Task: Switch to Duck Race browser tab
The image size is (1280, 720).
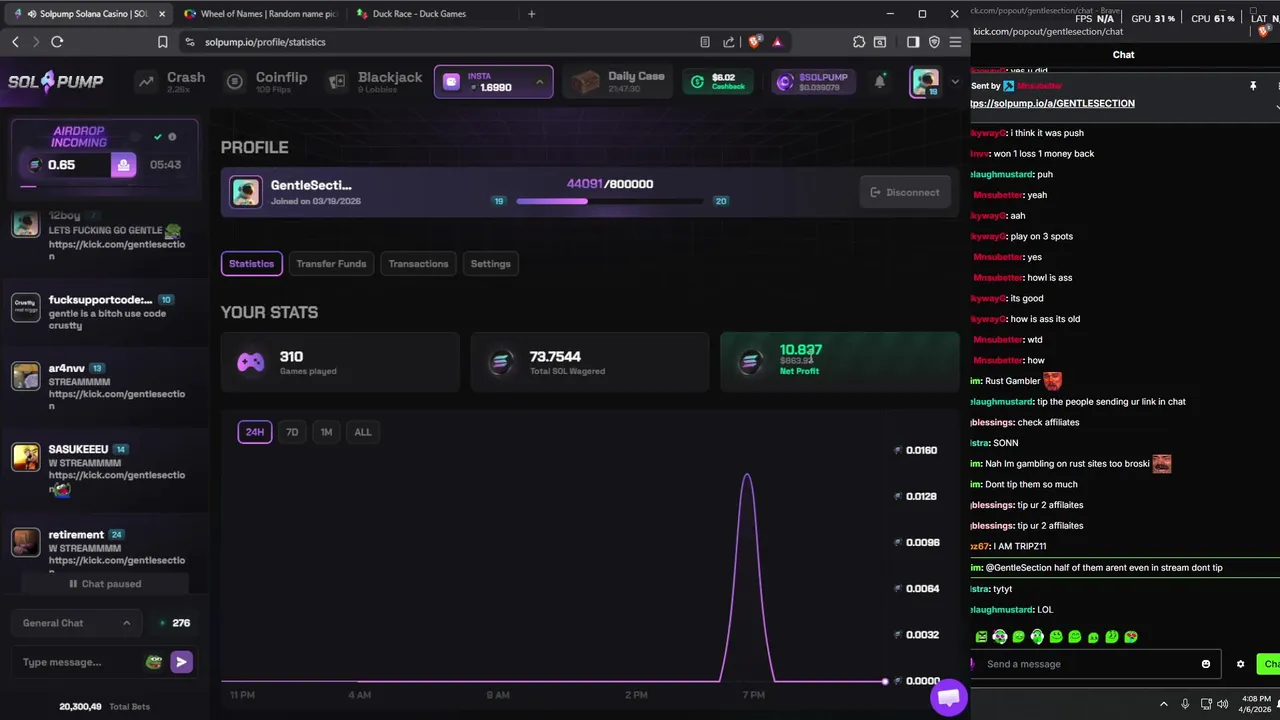Action: tap(430, 14)
